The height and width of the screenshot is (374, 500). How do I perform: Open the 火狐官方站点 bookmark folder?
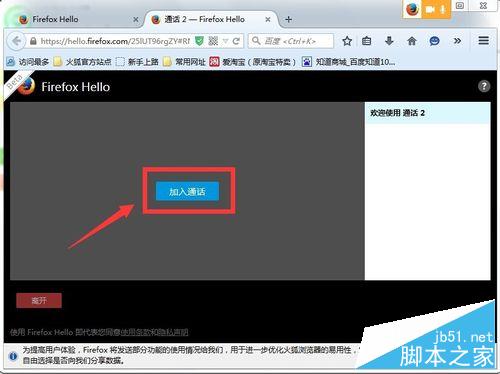pos(83,62)
